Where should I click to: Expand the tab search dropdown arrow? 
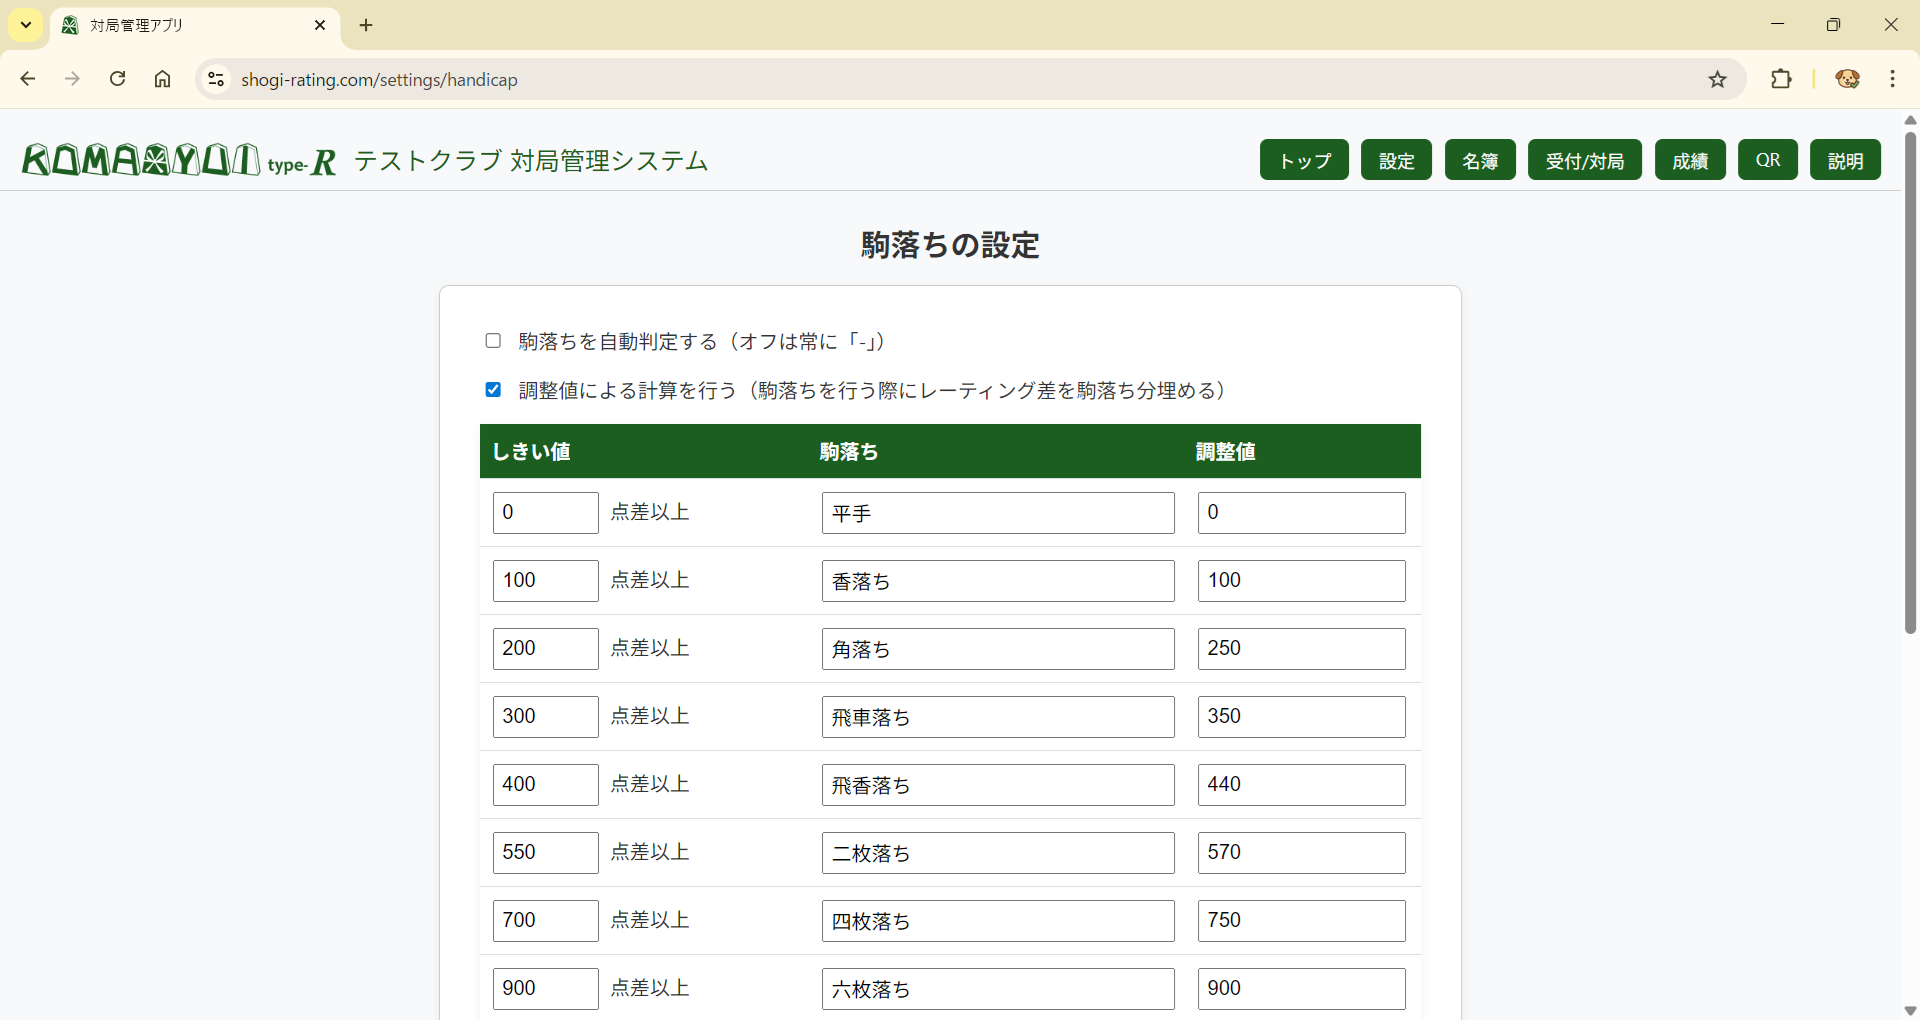click(26, 25)
